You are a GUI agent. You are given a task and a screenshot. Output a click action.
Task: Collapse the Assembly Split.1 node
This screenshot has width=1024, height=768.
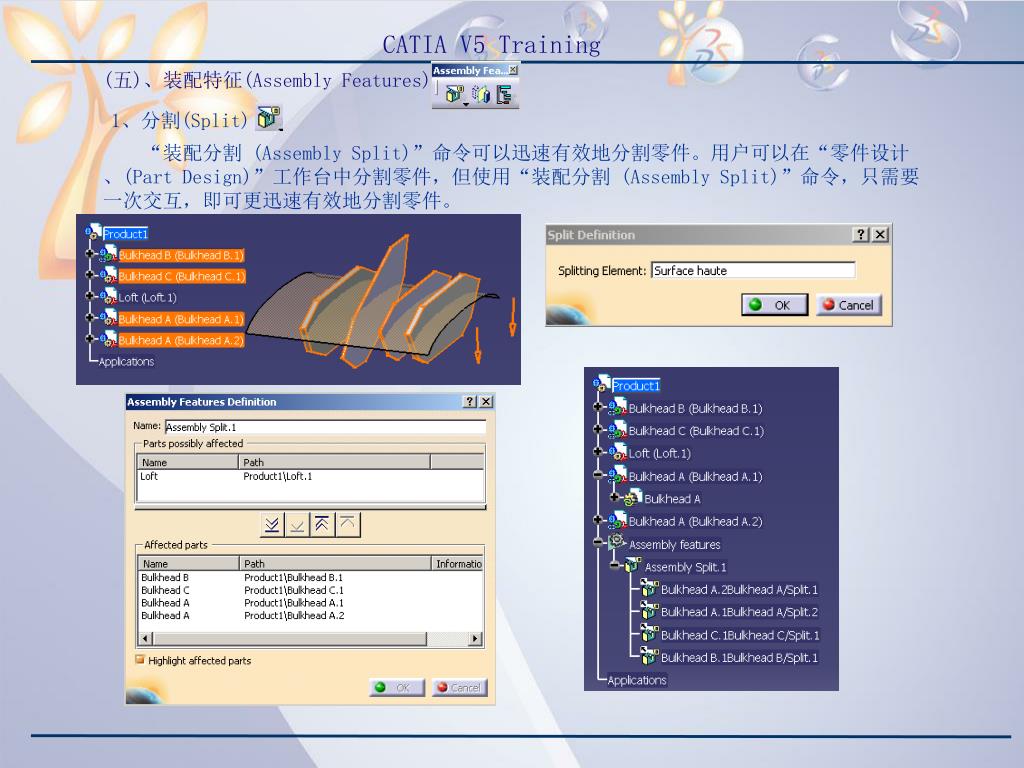click(614, 565)
